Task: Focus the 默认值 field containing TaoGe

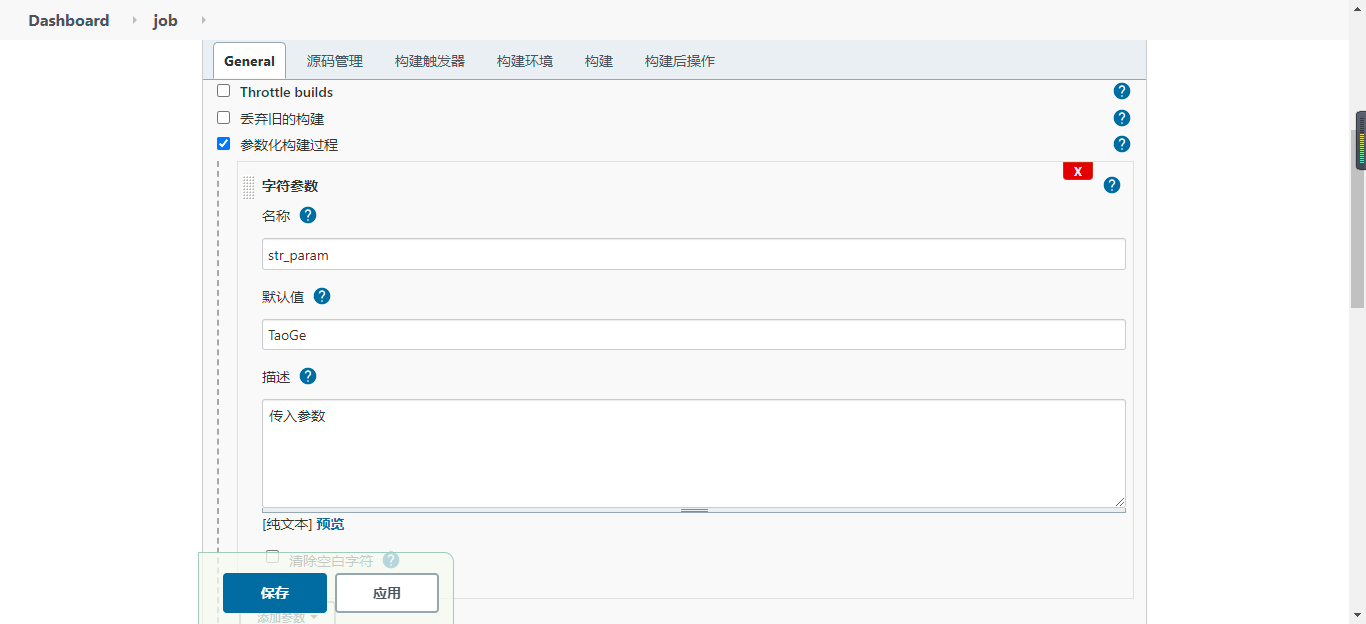Action: pos(694,334)
